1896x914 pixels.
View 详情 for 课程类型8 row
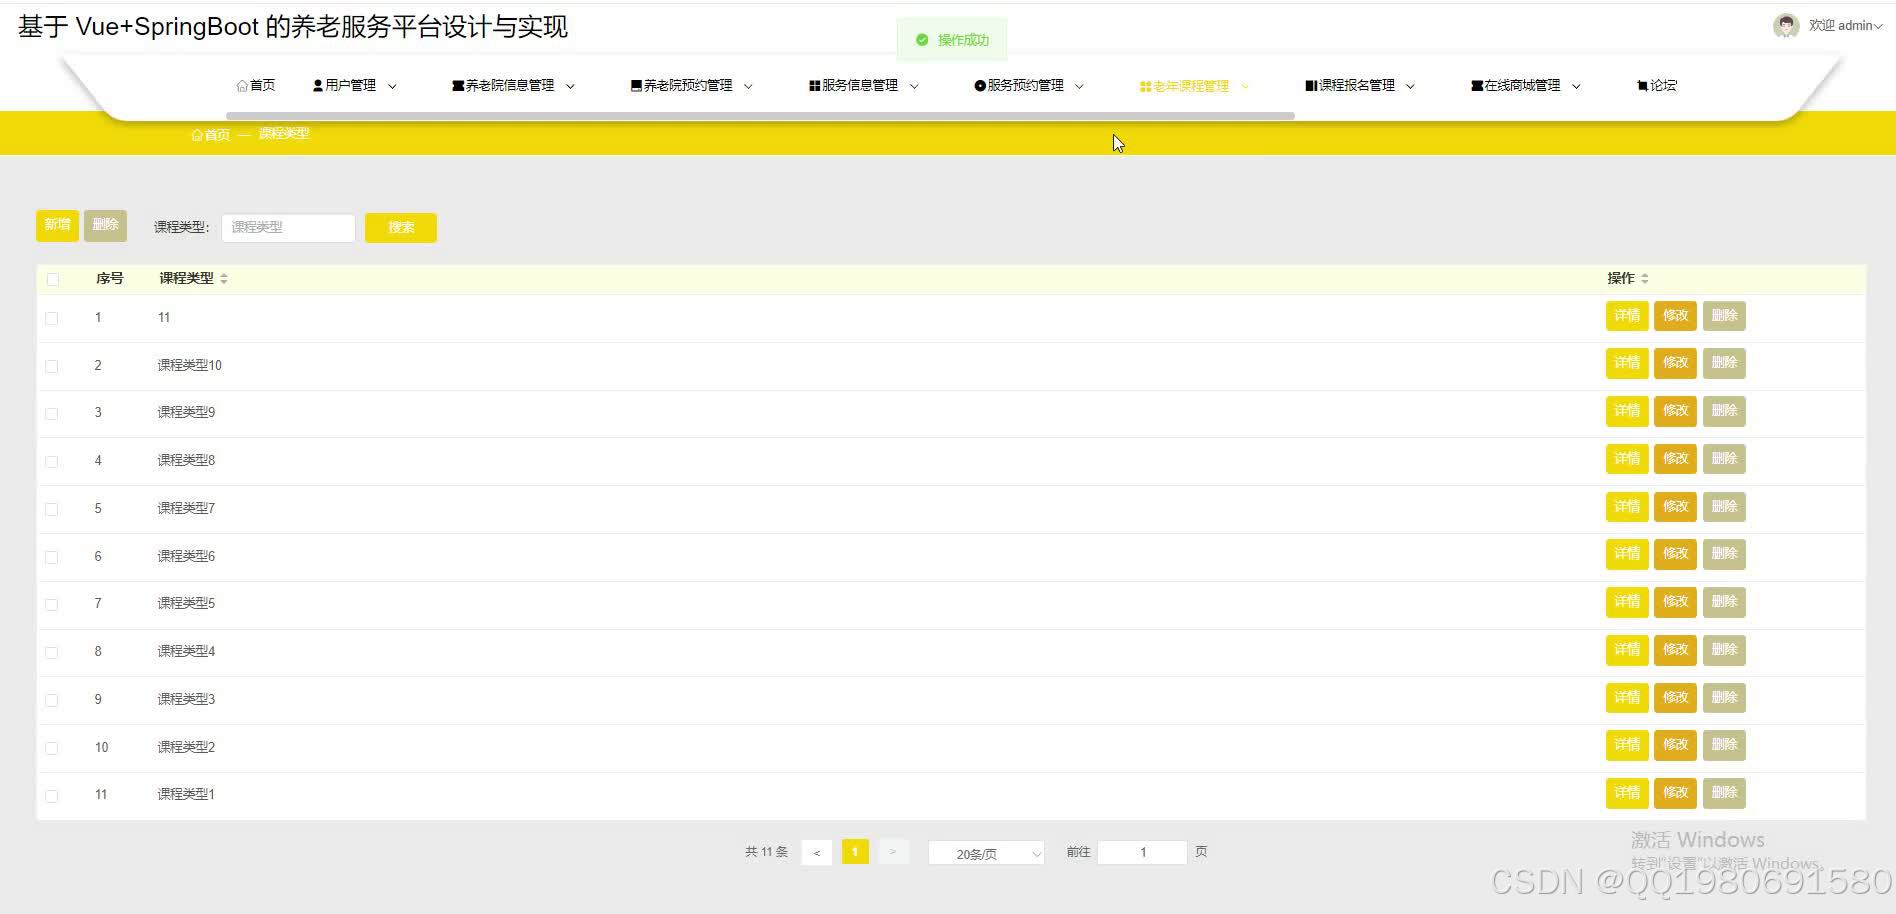click(1627, 459)
